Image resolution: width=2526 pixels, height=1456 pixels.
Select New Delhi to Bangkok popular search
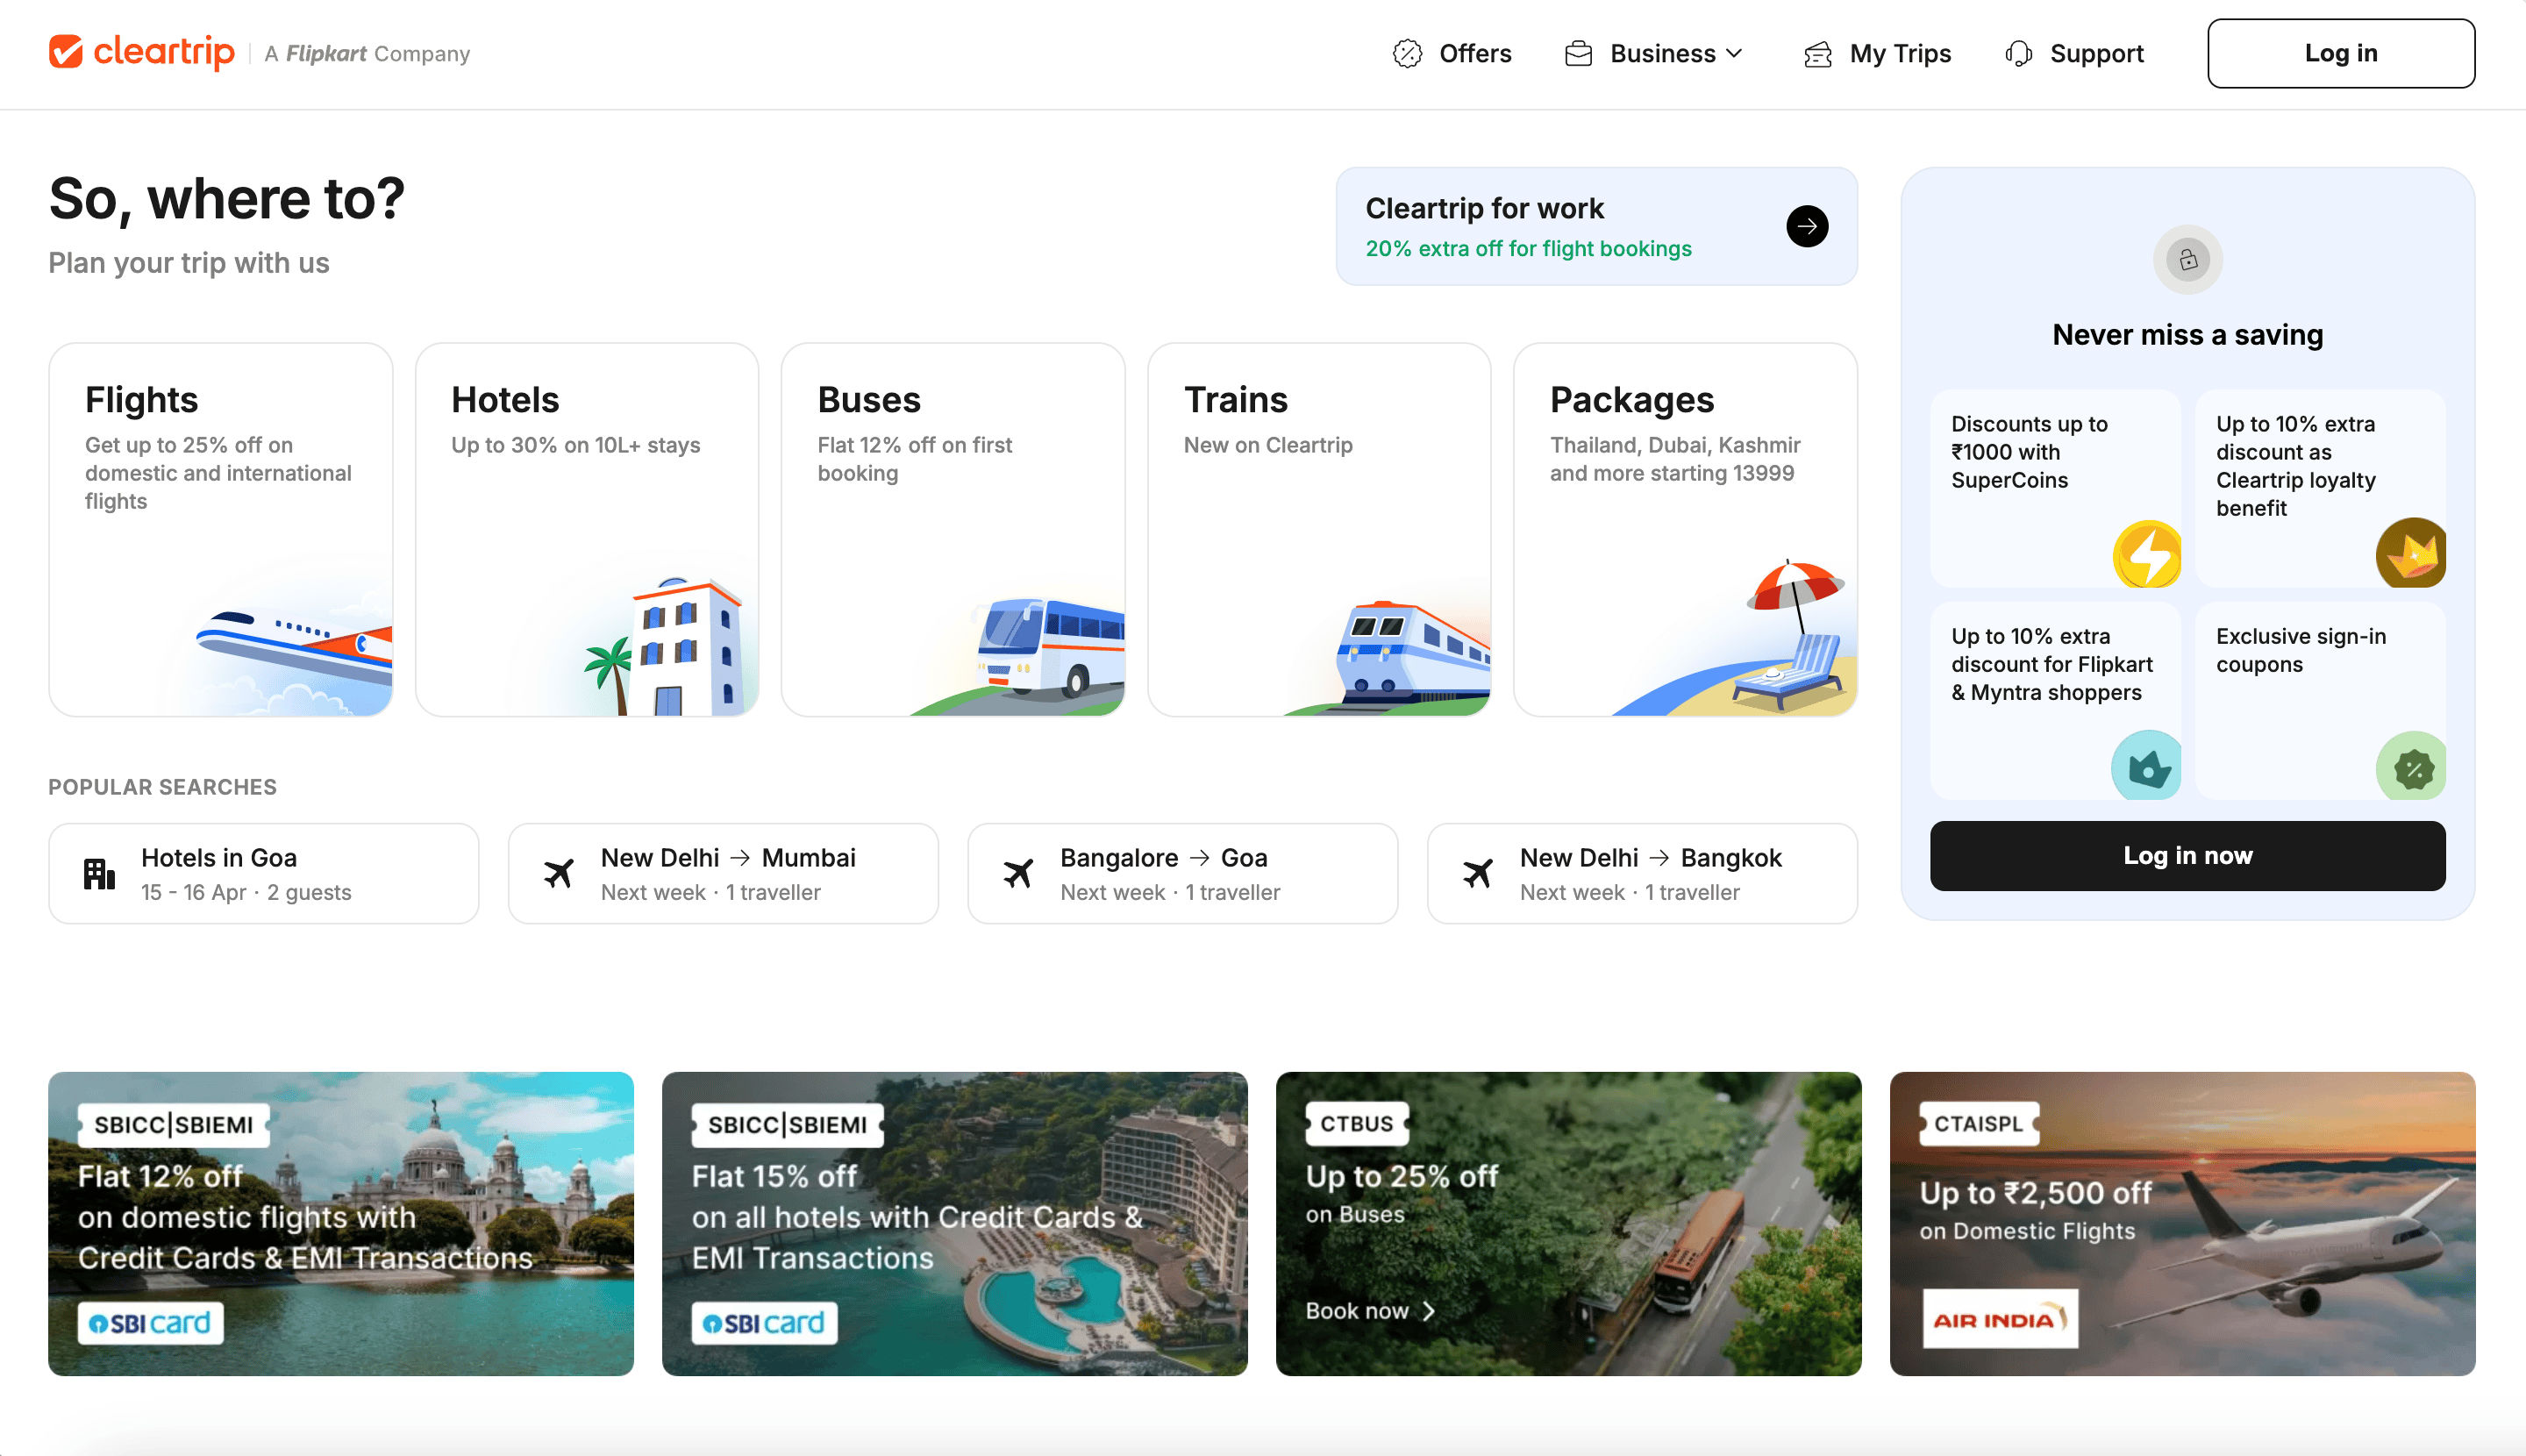1641,873
